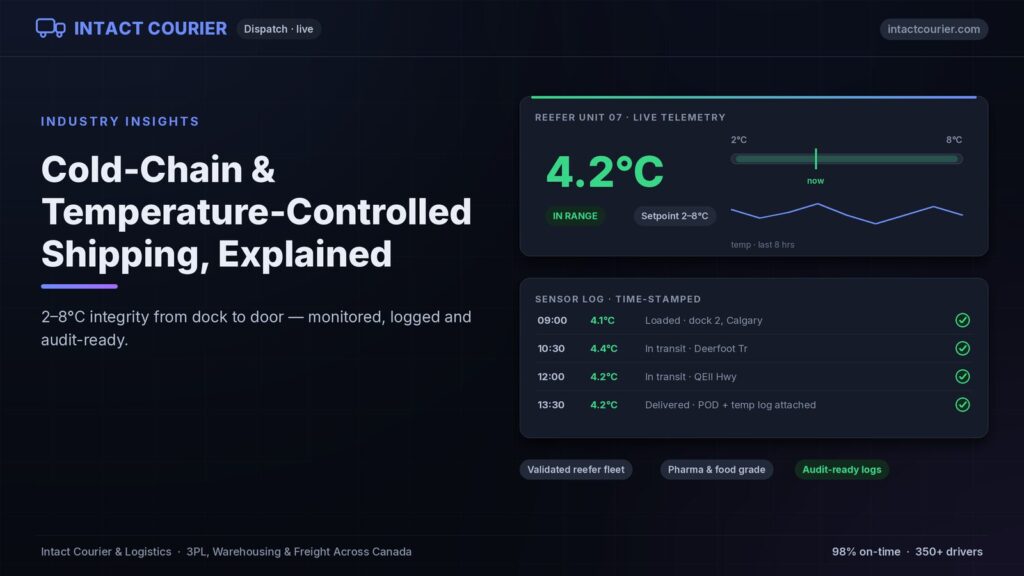
Task: Click the Cold-Chain headline text
Action: point(256,212)
